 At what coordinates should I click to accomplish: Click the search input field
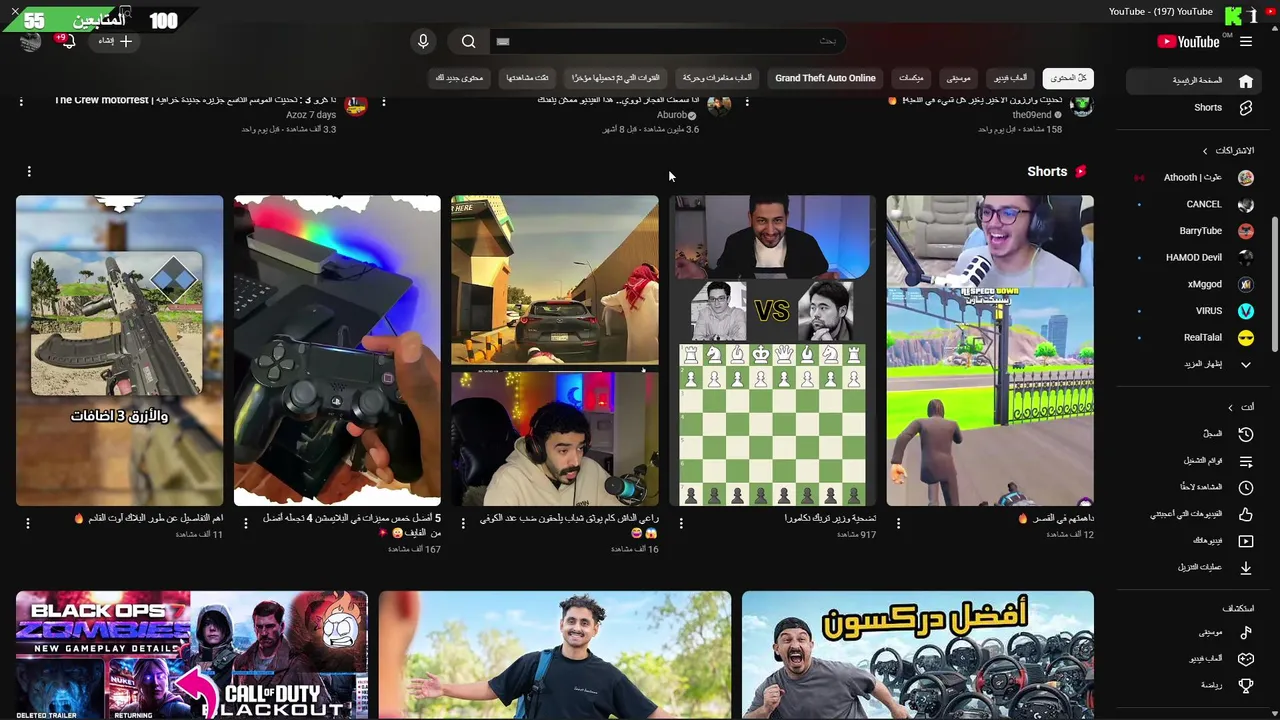(x=666, y=41)
